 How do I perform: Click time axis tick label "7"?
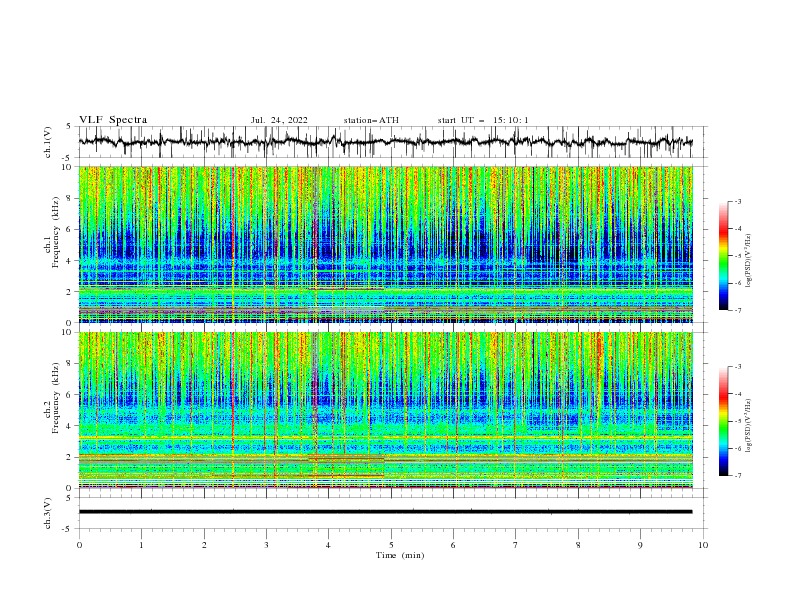coord(516,545)
